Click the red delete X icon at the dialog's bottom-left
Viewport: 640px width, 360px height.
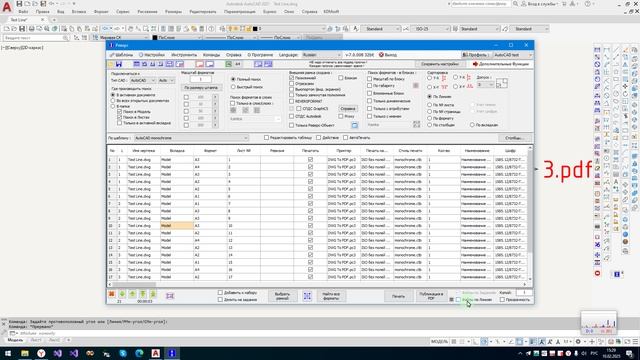tap(111, 294)
